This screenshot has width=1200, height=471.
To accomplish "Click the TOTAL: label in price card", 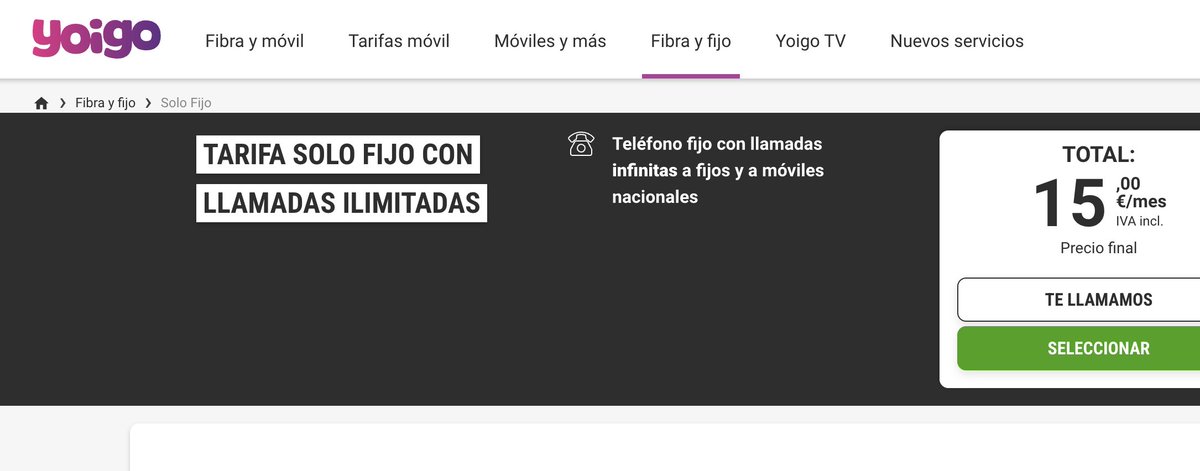I will coord(1098,155).
